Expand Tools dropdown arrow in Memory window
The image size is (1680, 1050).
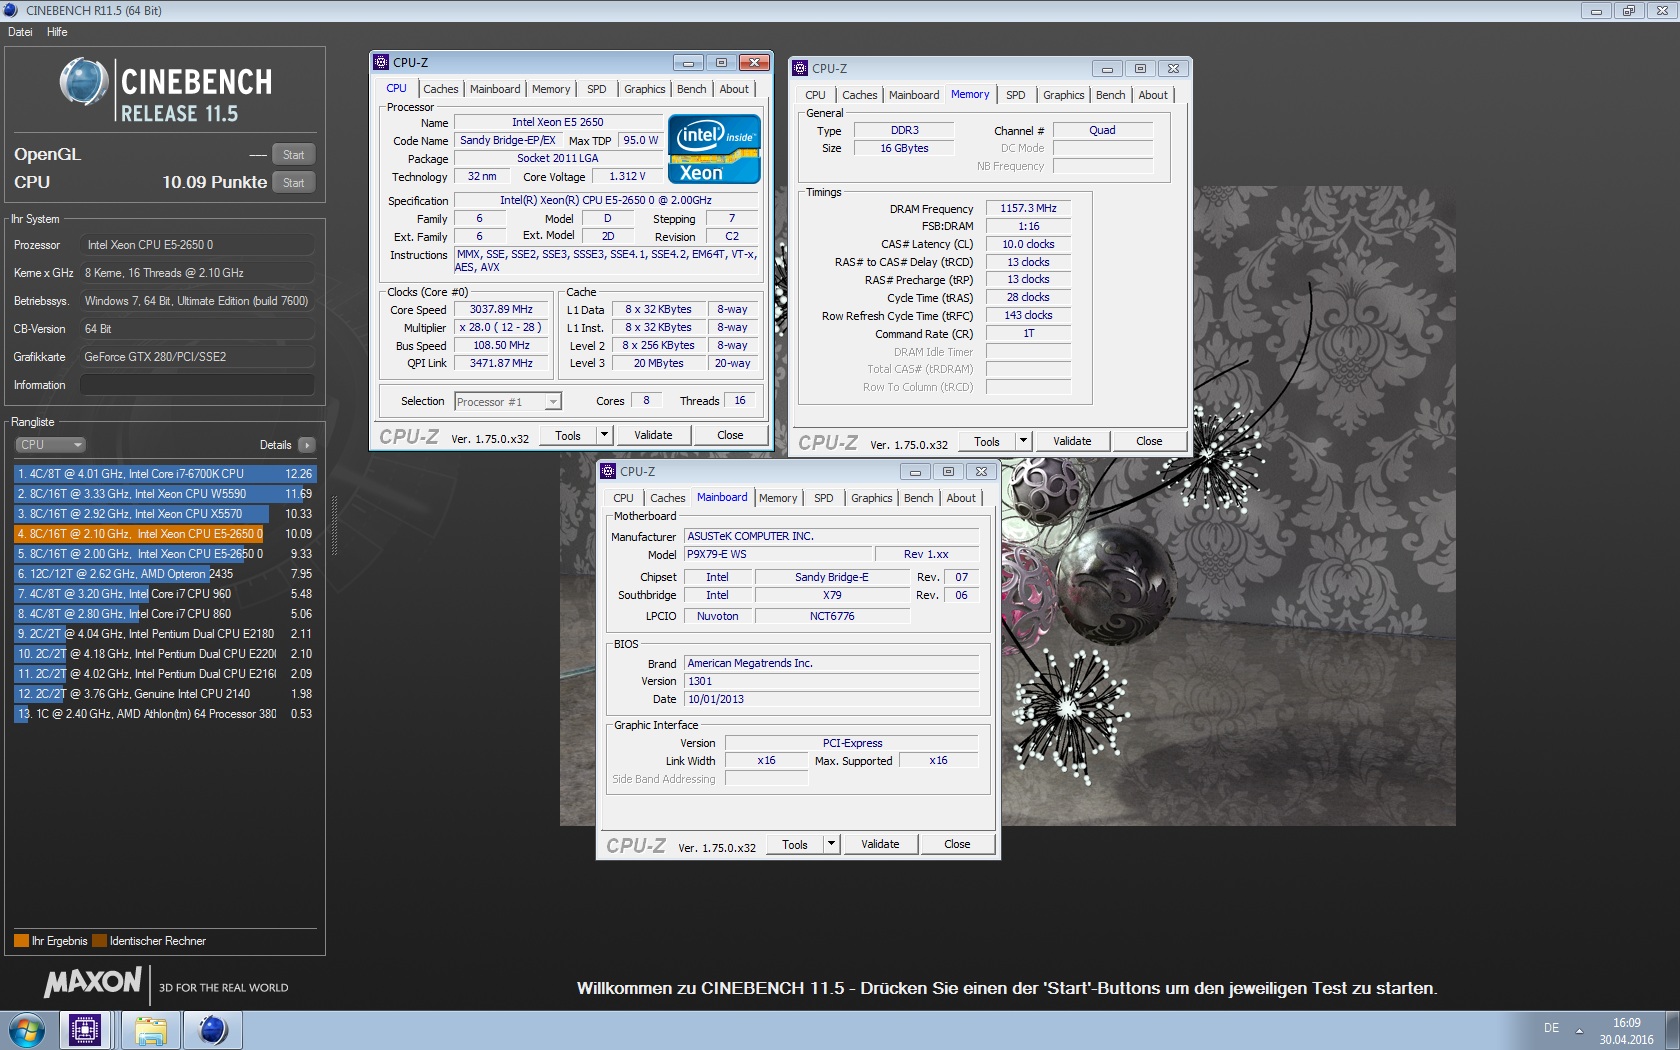click(1023, 441)
